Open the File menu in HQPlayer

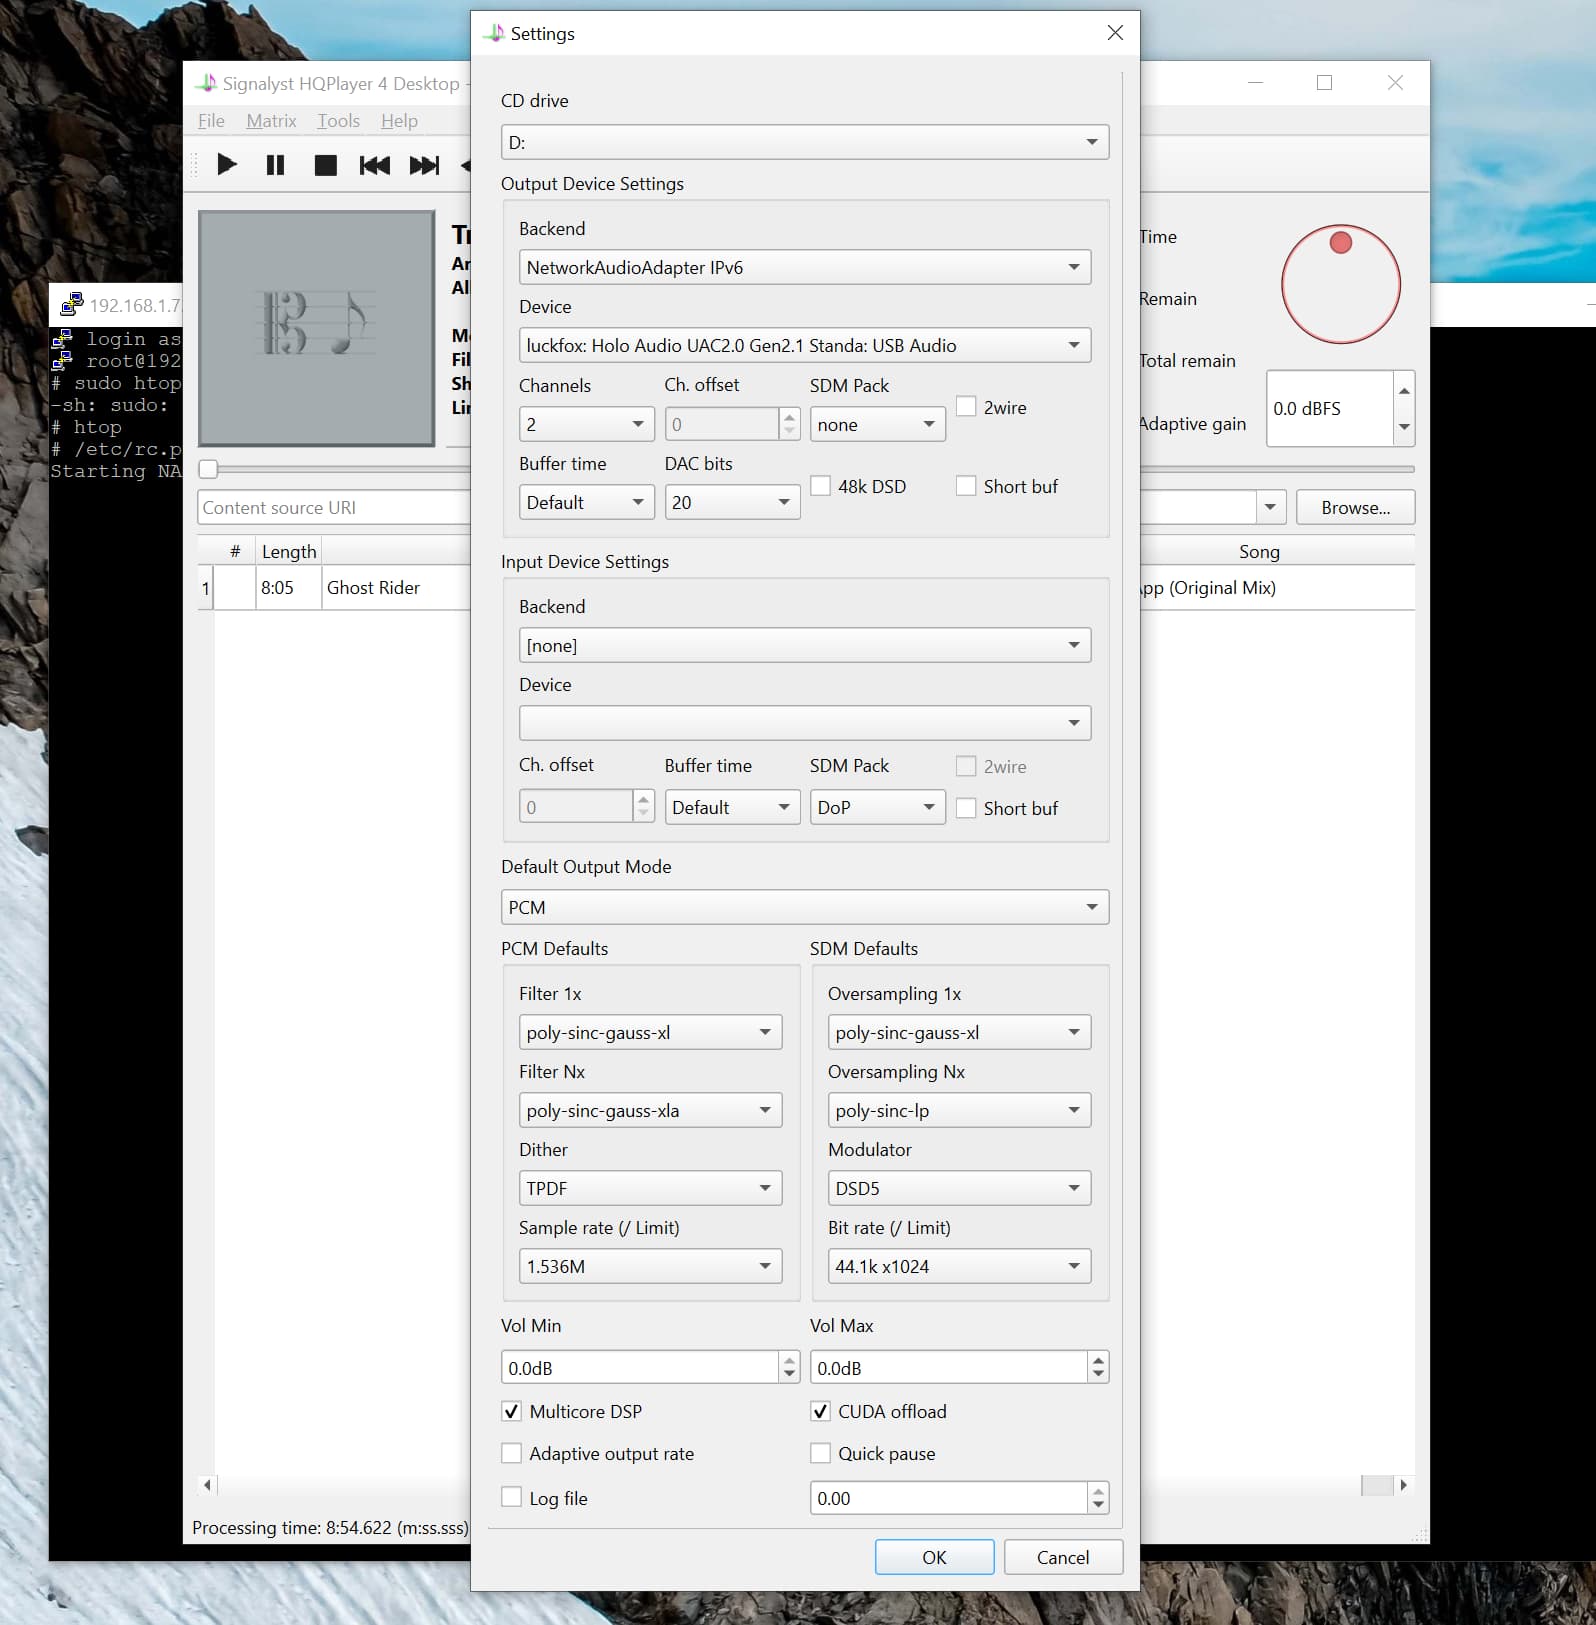[211, 121]
